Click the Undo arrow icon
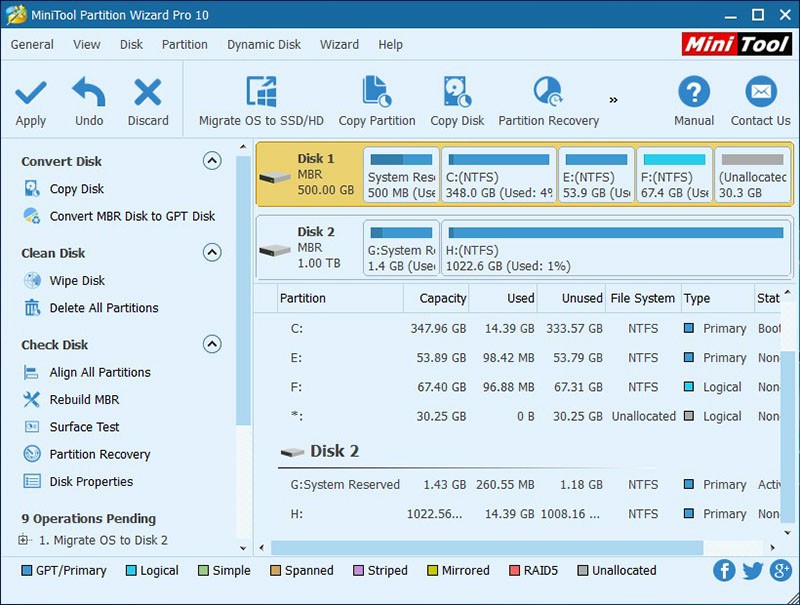The width and height of the screenshot is (800, 605). click(89, 92)
